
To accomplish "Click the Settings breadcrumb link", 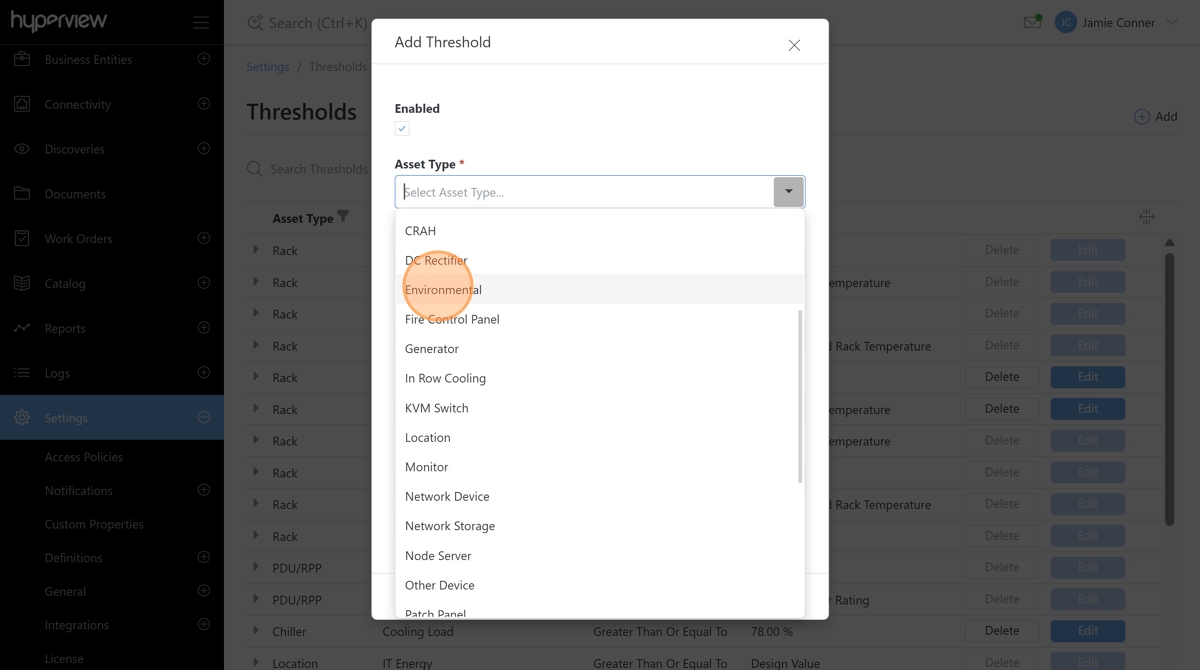I will [x=268, y=67].
